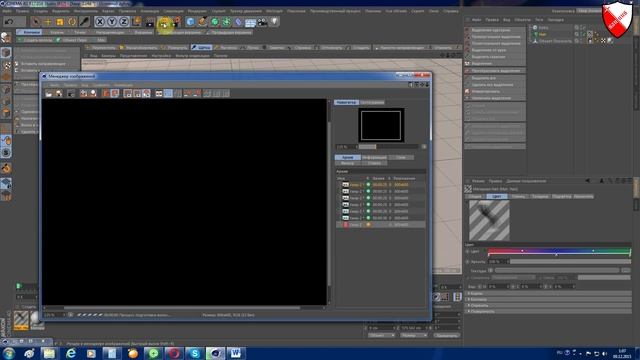640x360 pixels.
Task: Click the Navigator preview thumbnail
Action: coord(381,125)
